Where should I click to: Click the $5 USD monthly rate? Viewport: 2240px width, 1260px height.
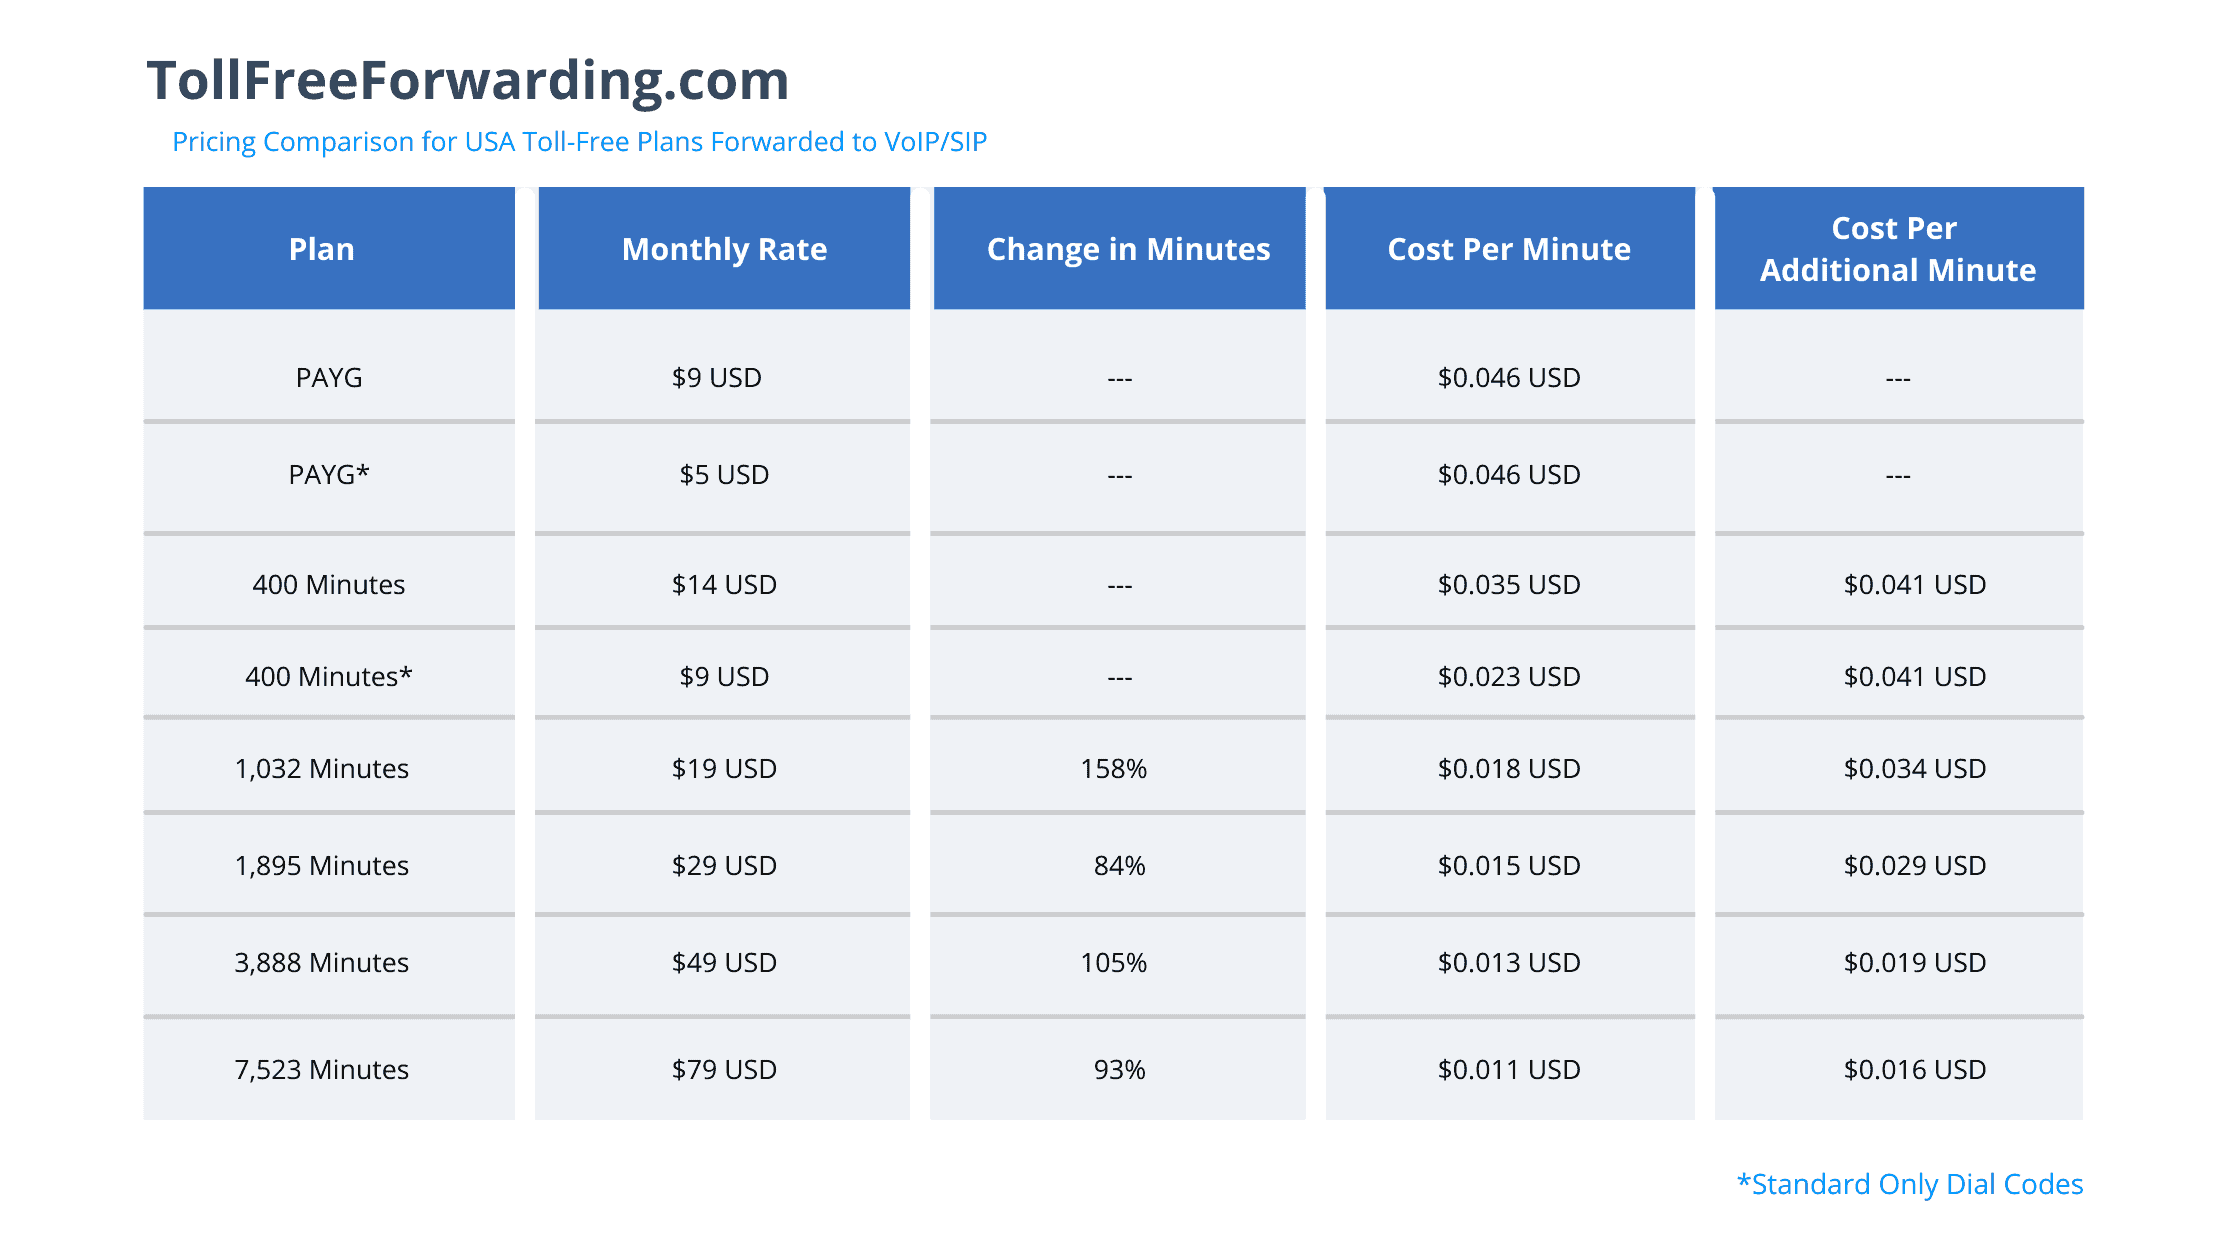[724, 474]
